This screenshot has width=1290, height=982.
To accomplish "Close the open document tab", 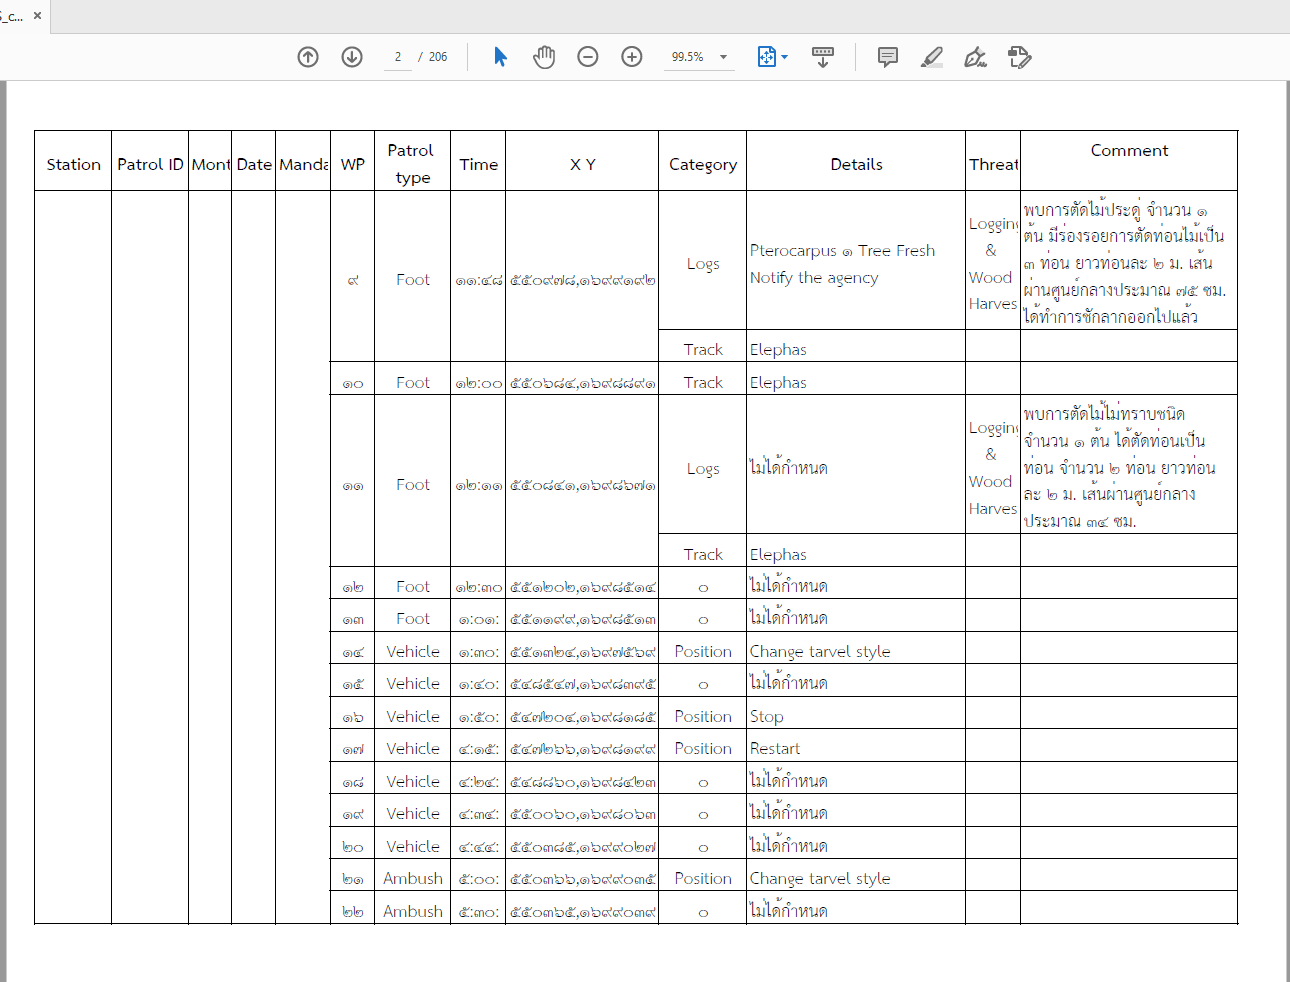I will coord(38,16).
